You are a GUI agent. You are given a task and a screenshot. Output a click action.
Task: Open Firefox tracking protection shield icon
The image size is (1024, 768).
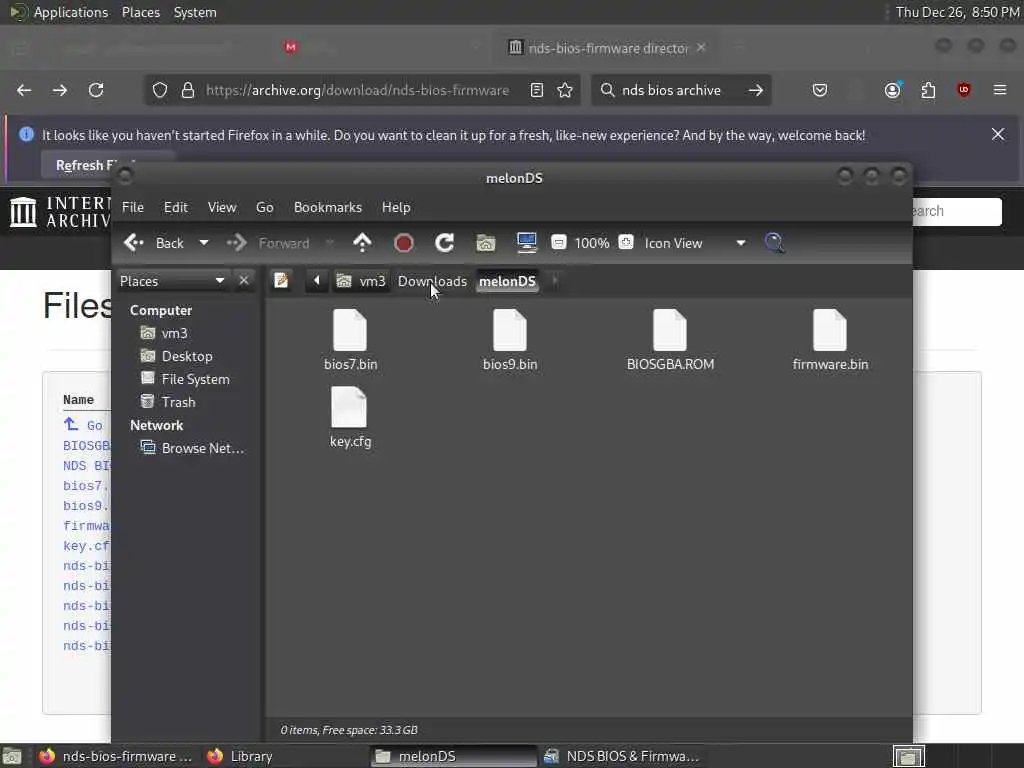pyautogui.click(x=160, y=90)
